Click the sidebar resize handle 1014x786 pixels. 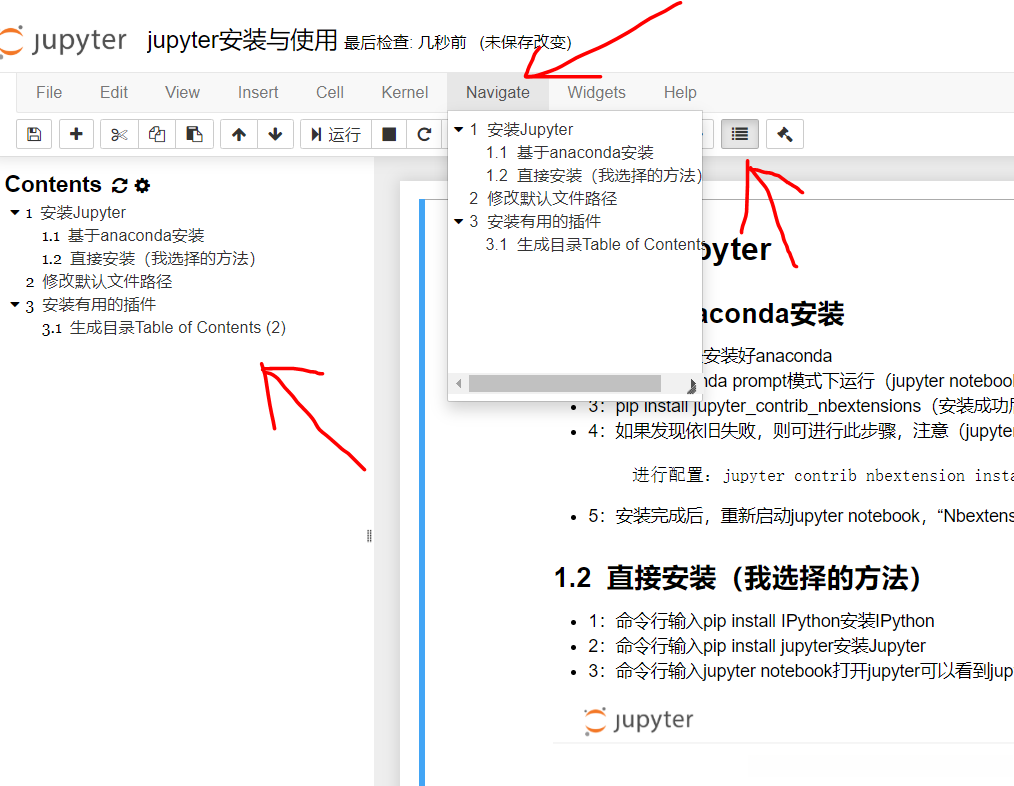point(369,536)
